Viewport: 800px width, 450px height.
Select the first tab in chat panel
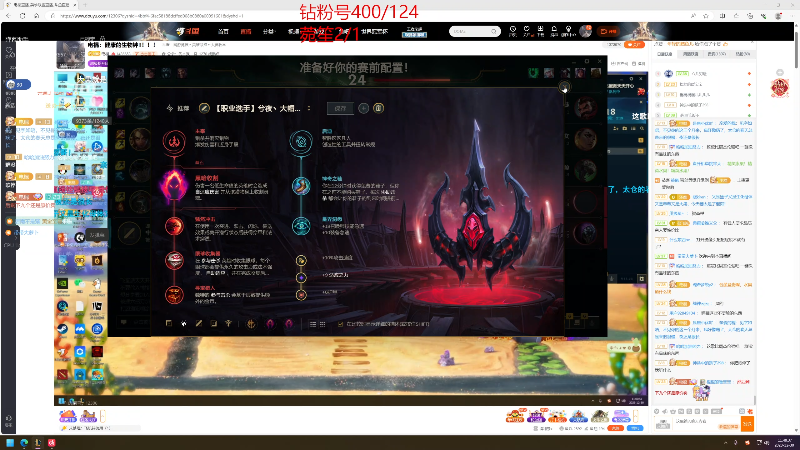click(664, 54)
